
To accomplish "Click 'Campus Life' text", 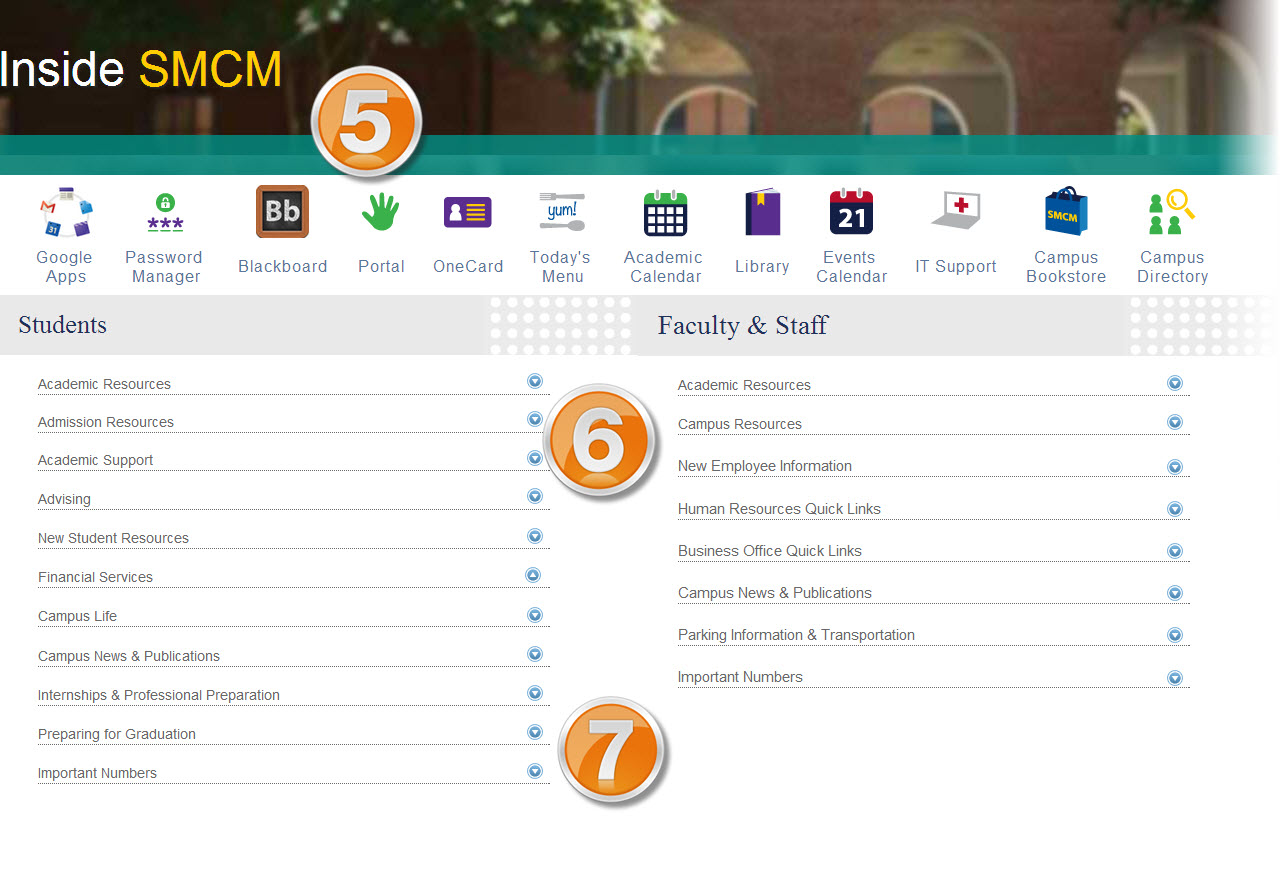I will pyautogui.click(x=77, y=616).
